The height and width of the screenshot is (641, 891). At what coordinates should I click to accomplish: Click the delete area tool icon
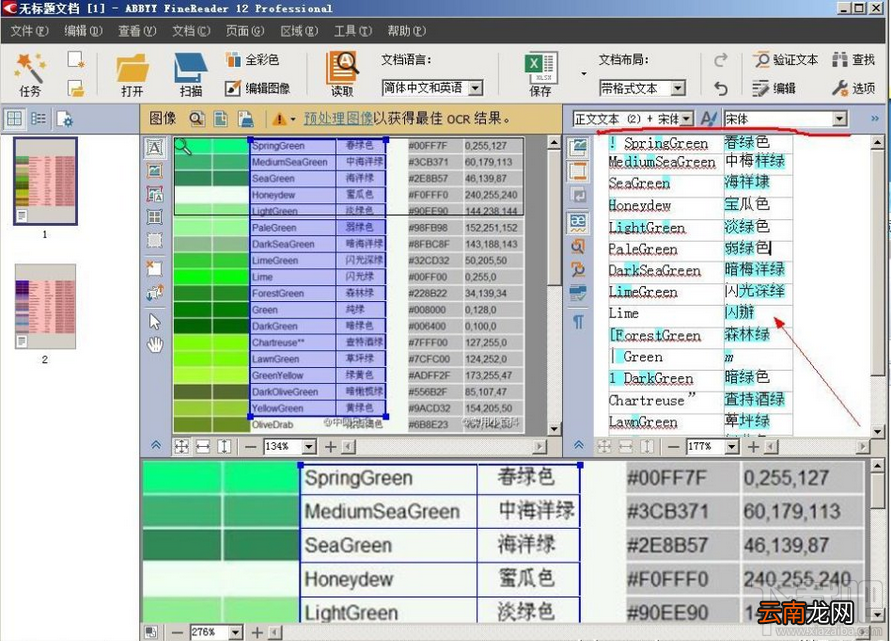(x=155, y=268)
